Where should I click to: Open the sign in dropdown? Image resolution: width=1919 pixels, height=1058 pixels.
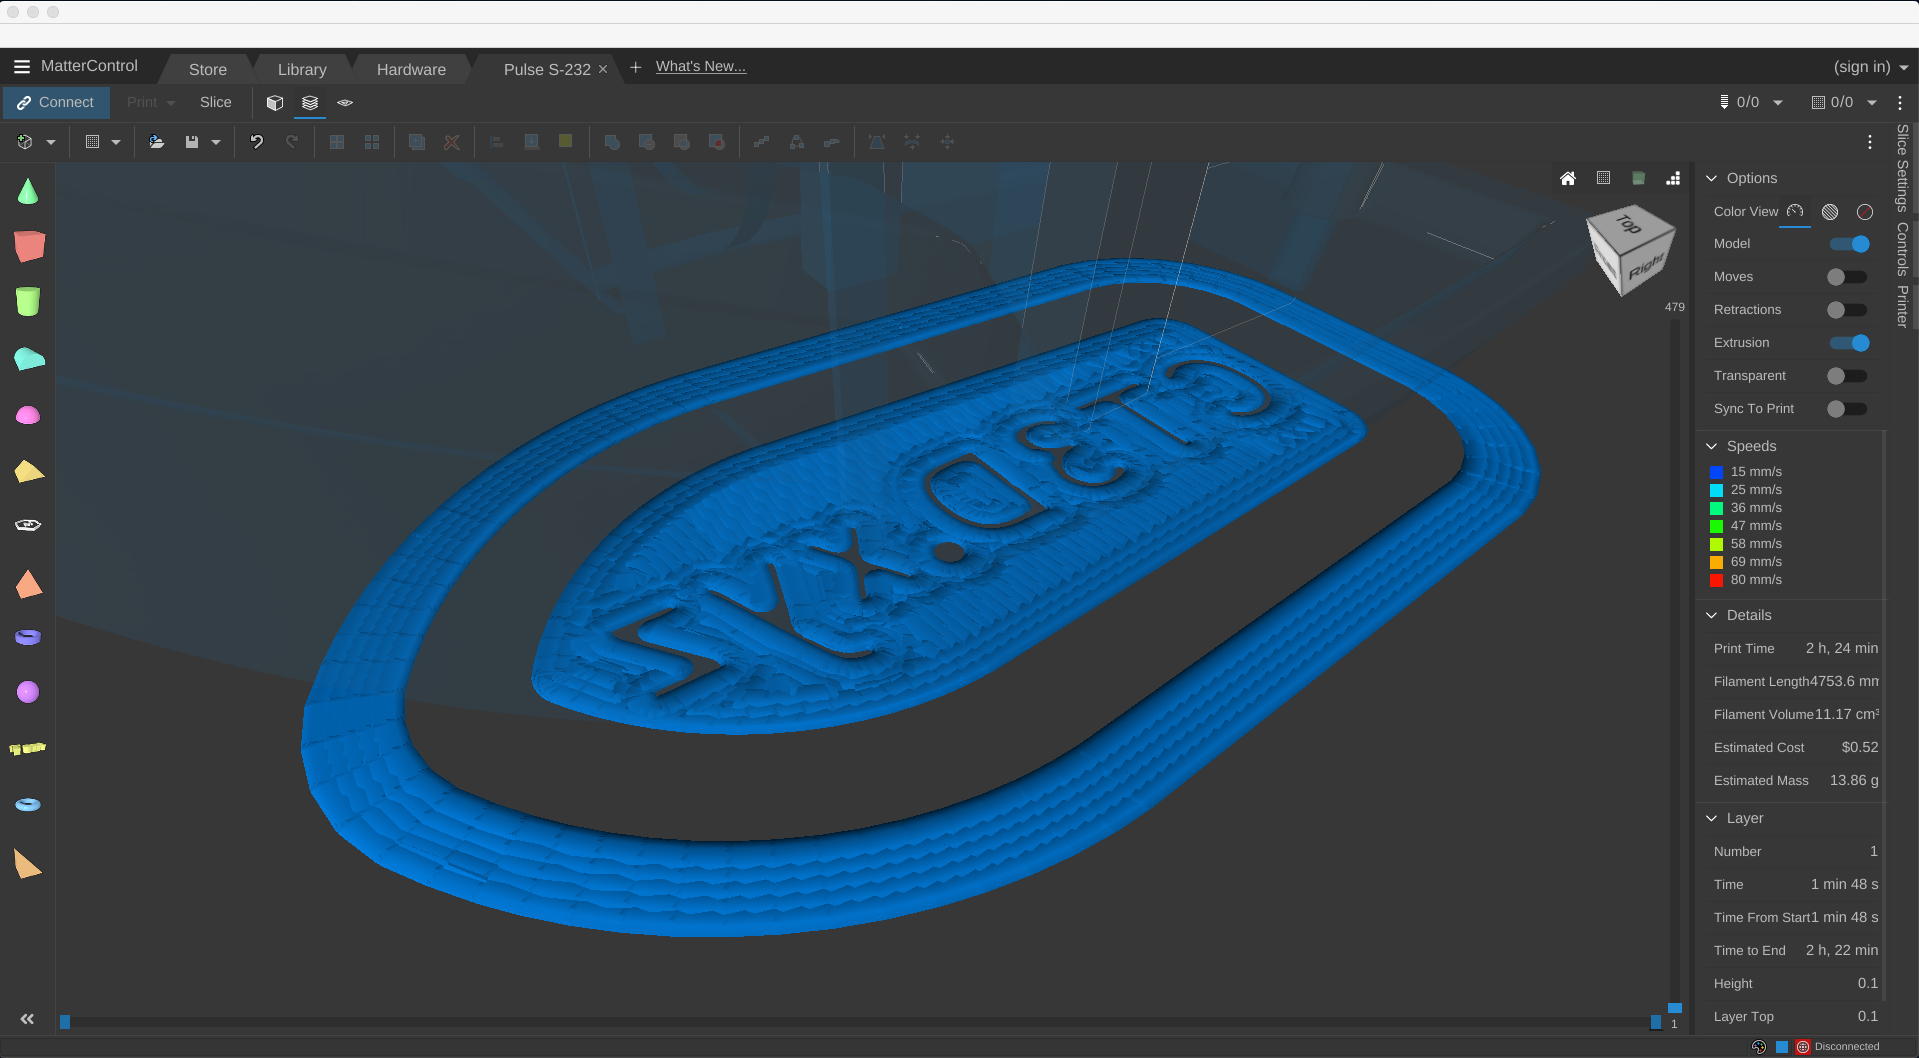tap(1871, 67)
